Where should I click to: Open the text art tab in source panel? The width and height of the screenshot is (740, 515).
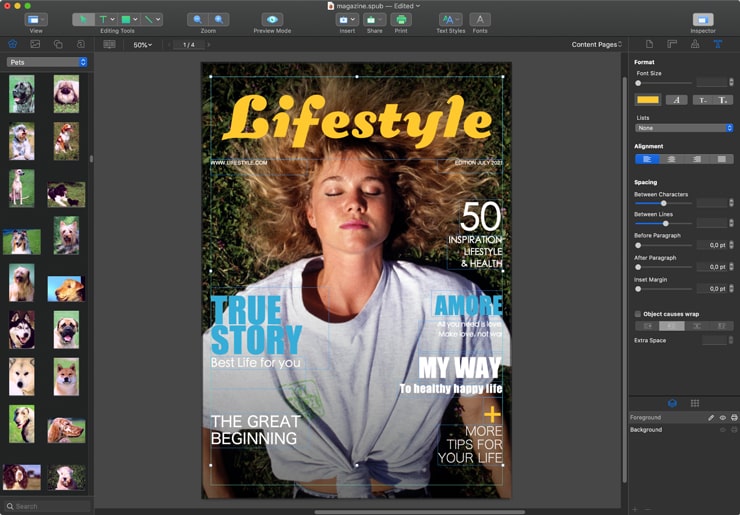coord(81,44)
